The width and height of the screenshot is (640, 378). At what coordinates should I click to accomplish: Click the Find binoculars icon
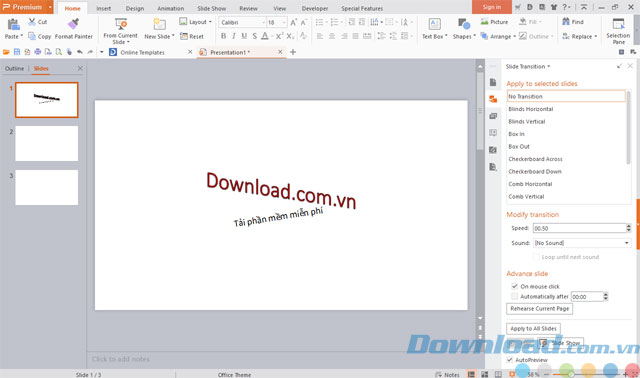[x=566, y=22]
